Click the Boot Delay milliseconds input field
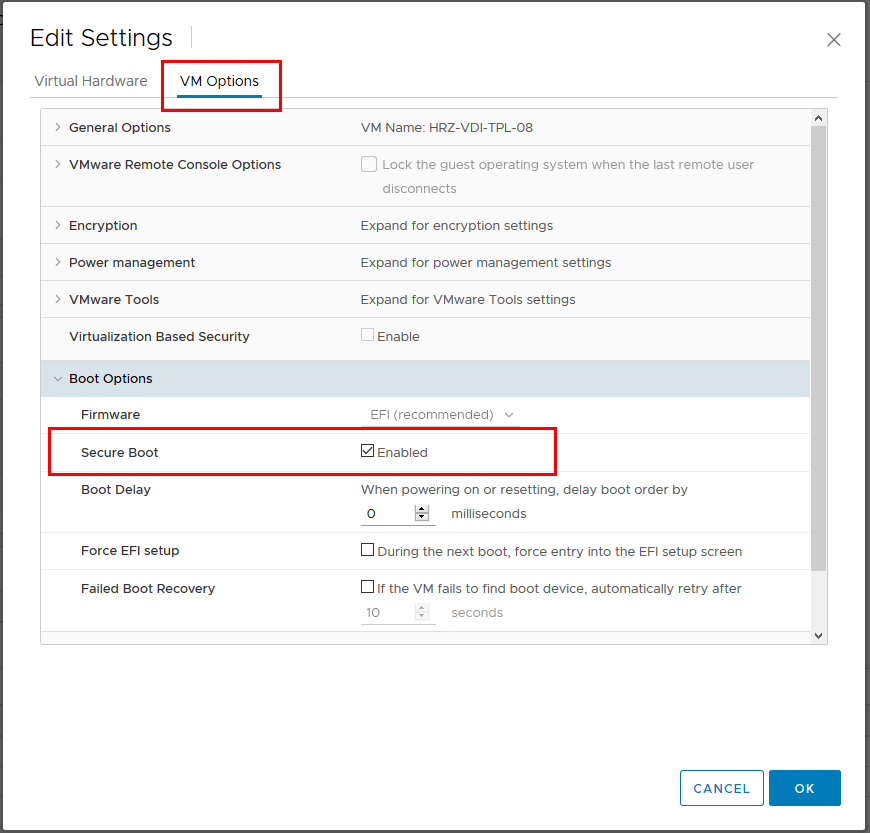 pyautogui.click(x=385, y=513)
